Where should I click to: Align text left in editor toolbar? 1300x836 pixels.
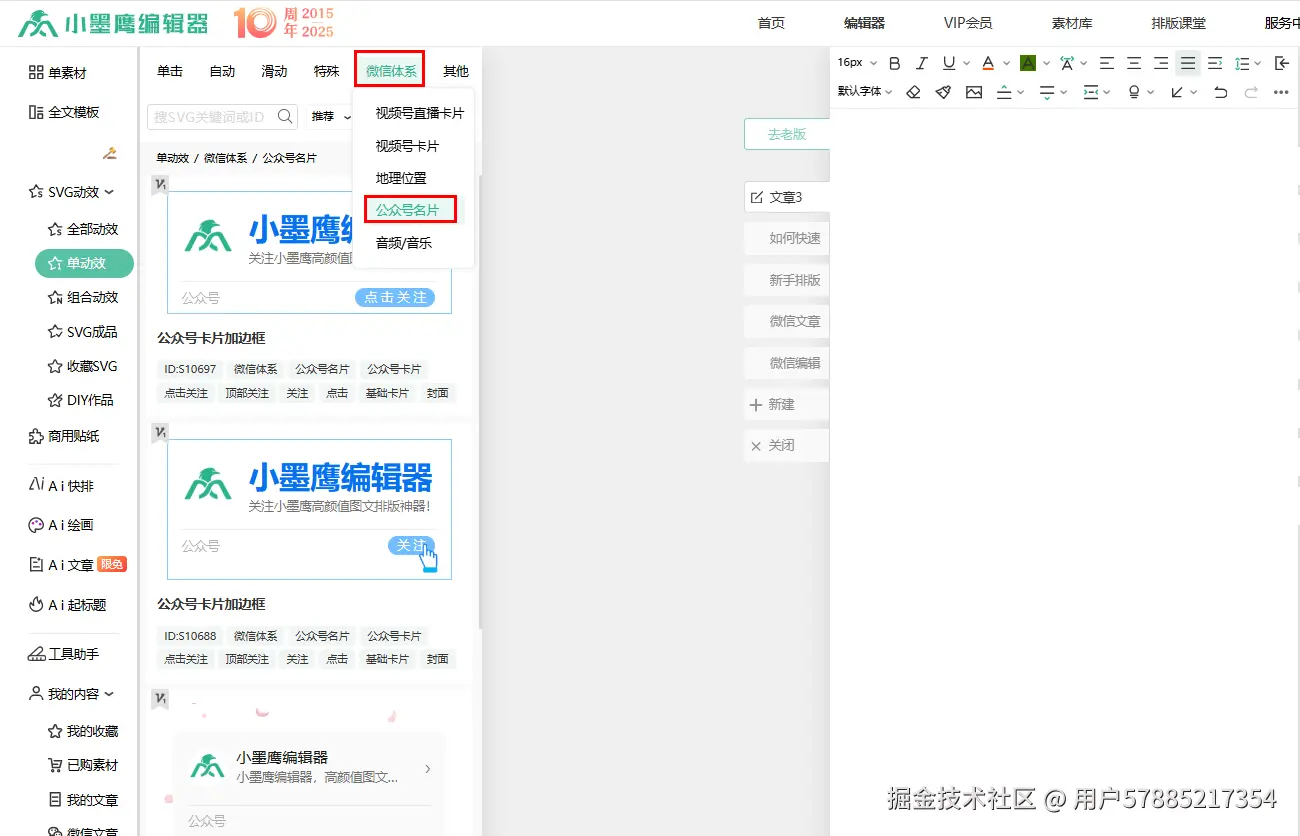[x=1107, y=63]
